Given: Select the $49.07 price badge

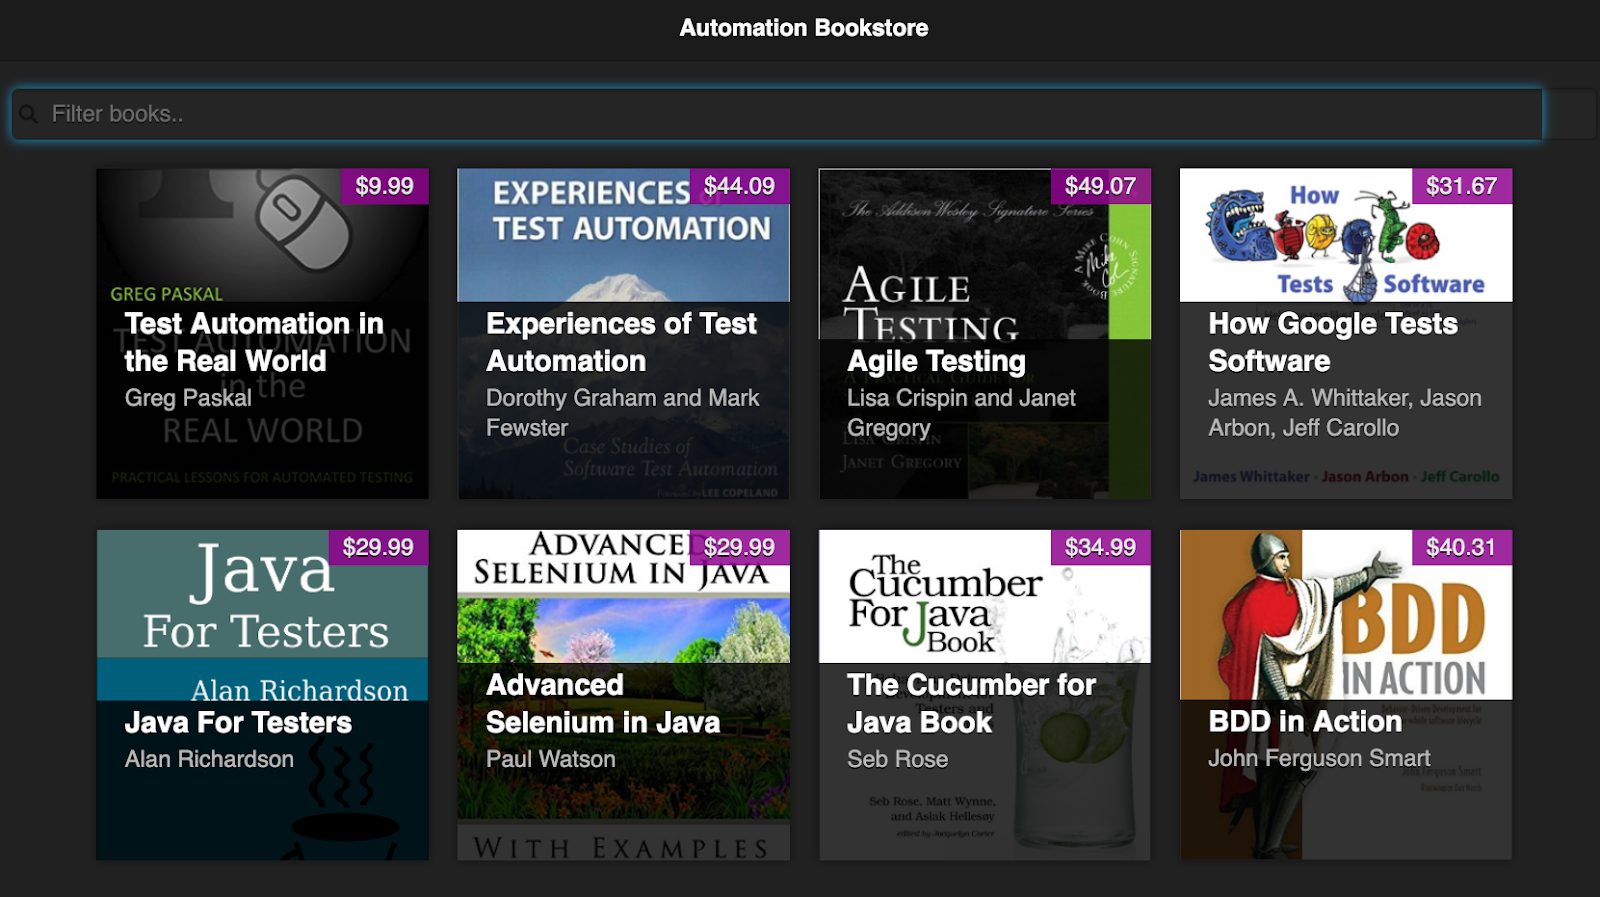Looking at the screenshot, I should click(x=1100, y=186).
